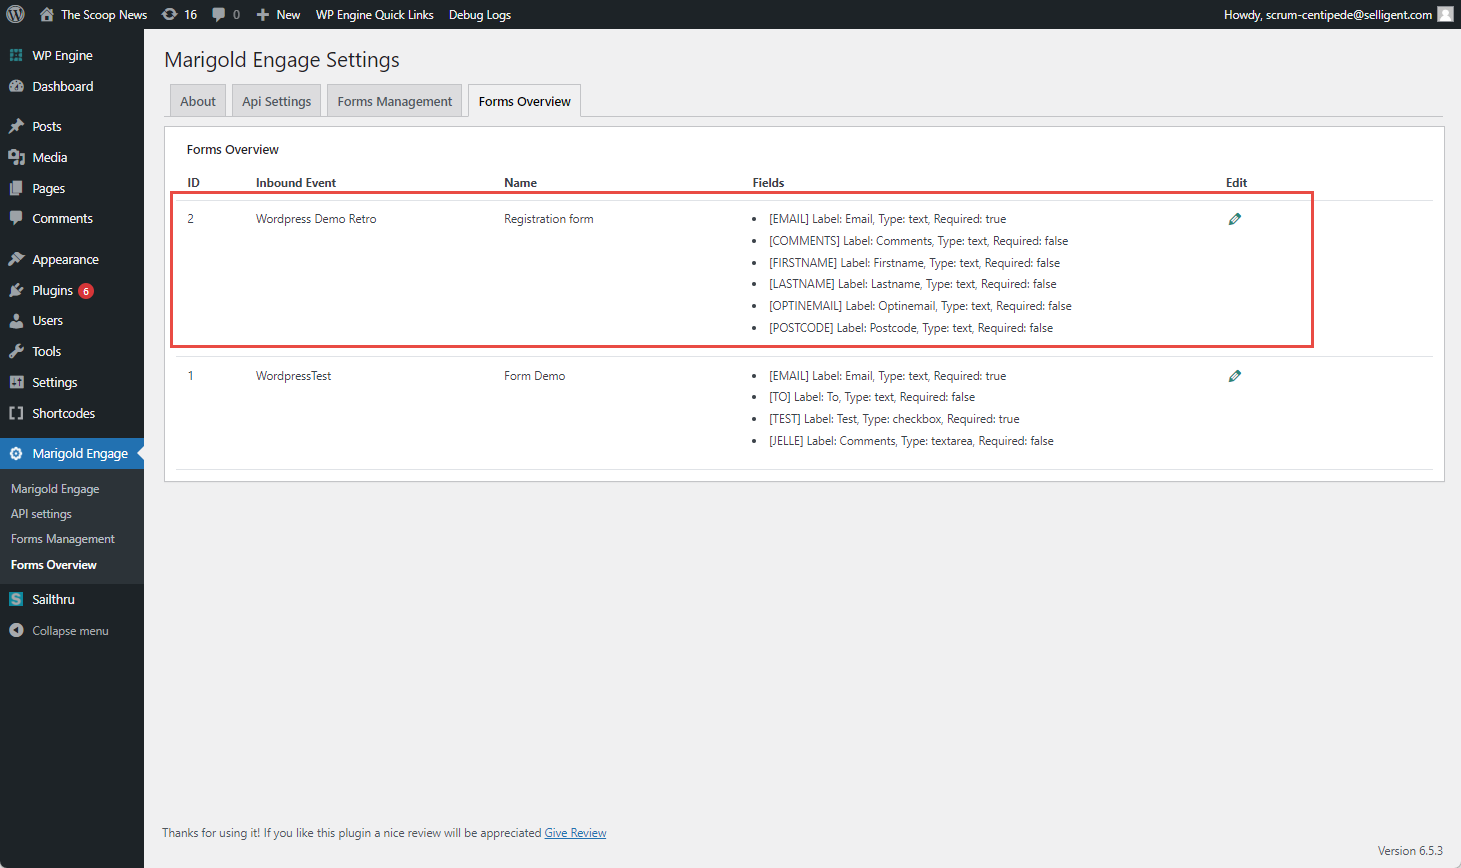Open Debug Logs in admin bar
The width and height of the screenshot is (1461, 868).
click(480, 14)
